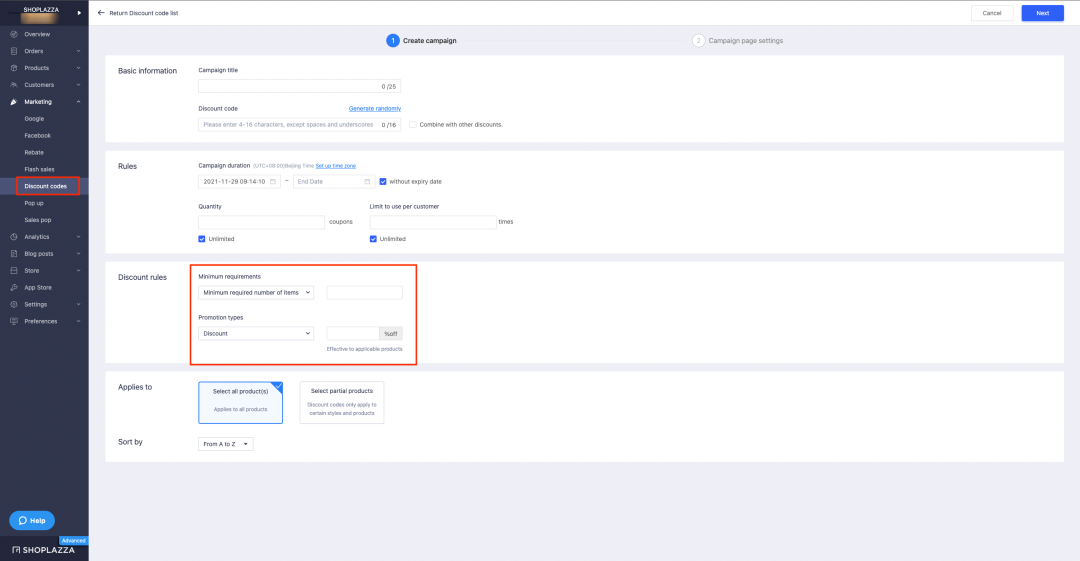Click the Customers icon in sidebar
The height and width of the screenshot is (561, 1080).
pyautogui.click(x=14, y=85)
